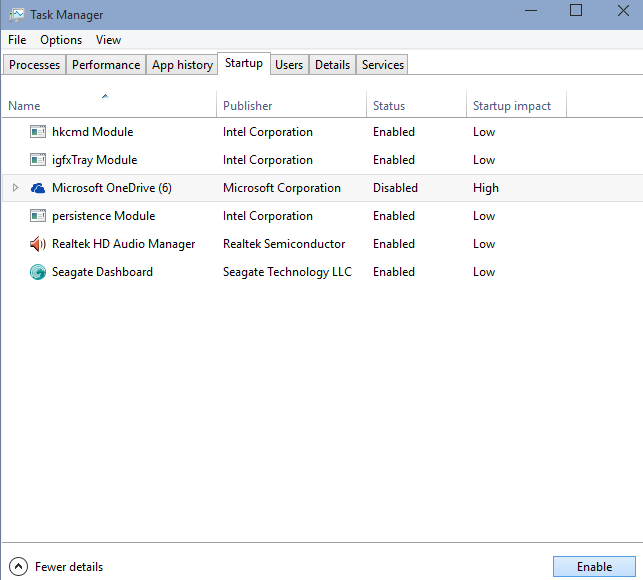Viewport: 643px width, 580px height.
Task: Click the igfxTray Module icon
Action: (38, 160)
